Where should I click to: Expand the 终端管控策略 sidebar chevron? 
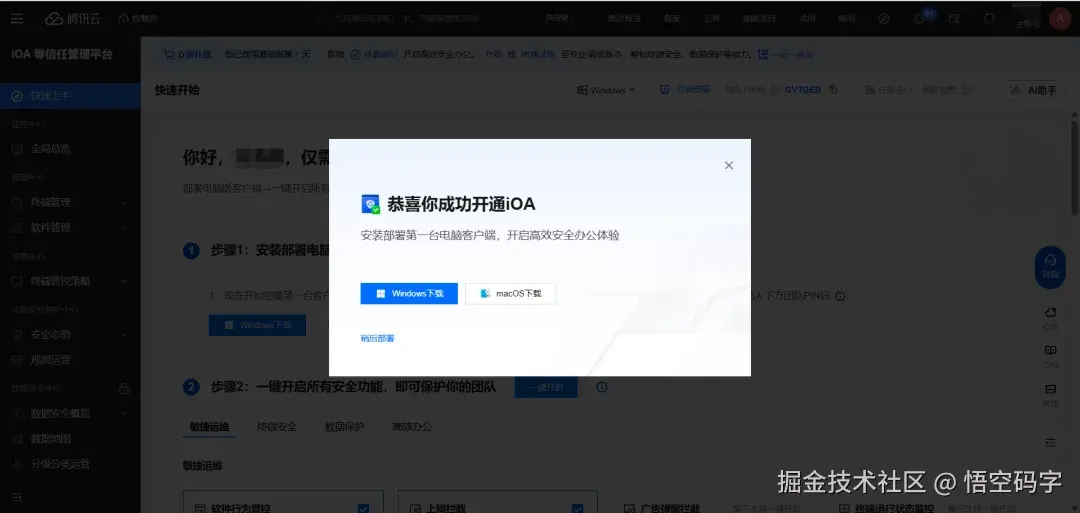point(124,282)
